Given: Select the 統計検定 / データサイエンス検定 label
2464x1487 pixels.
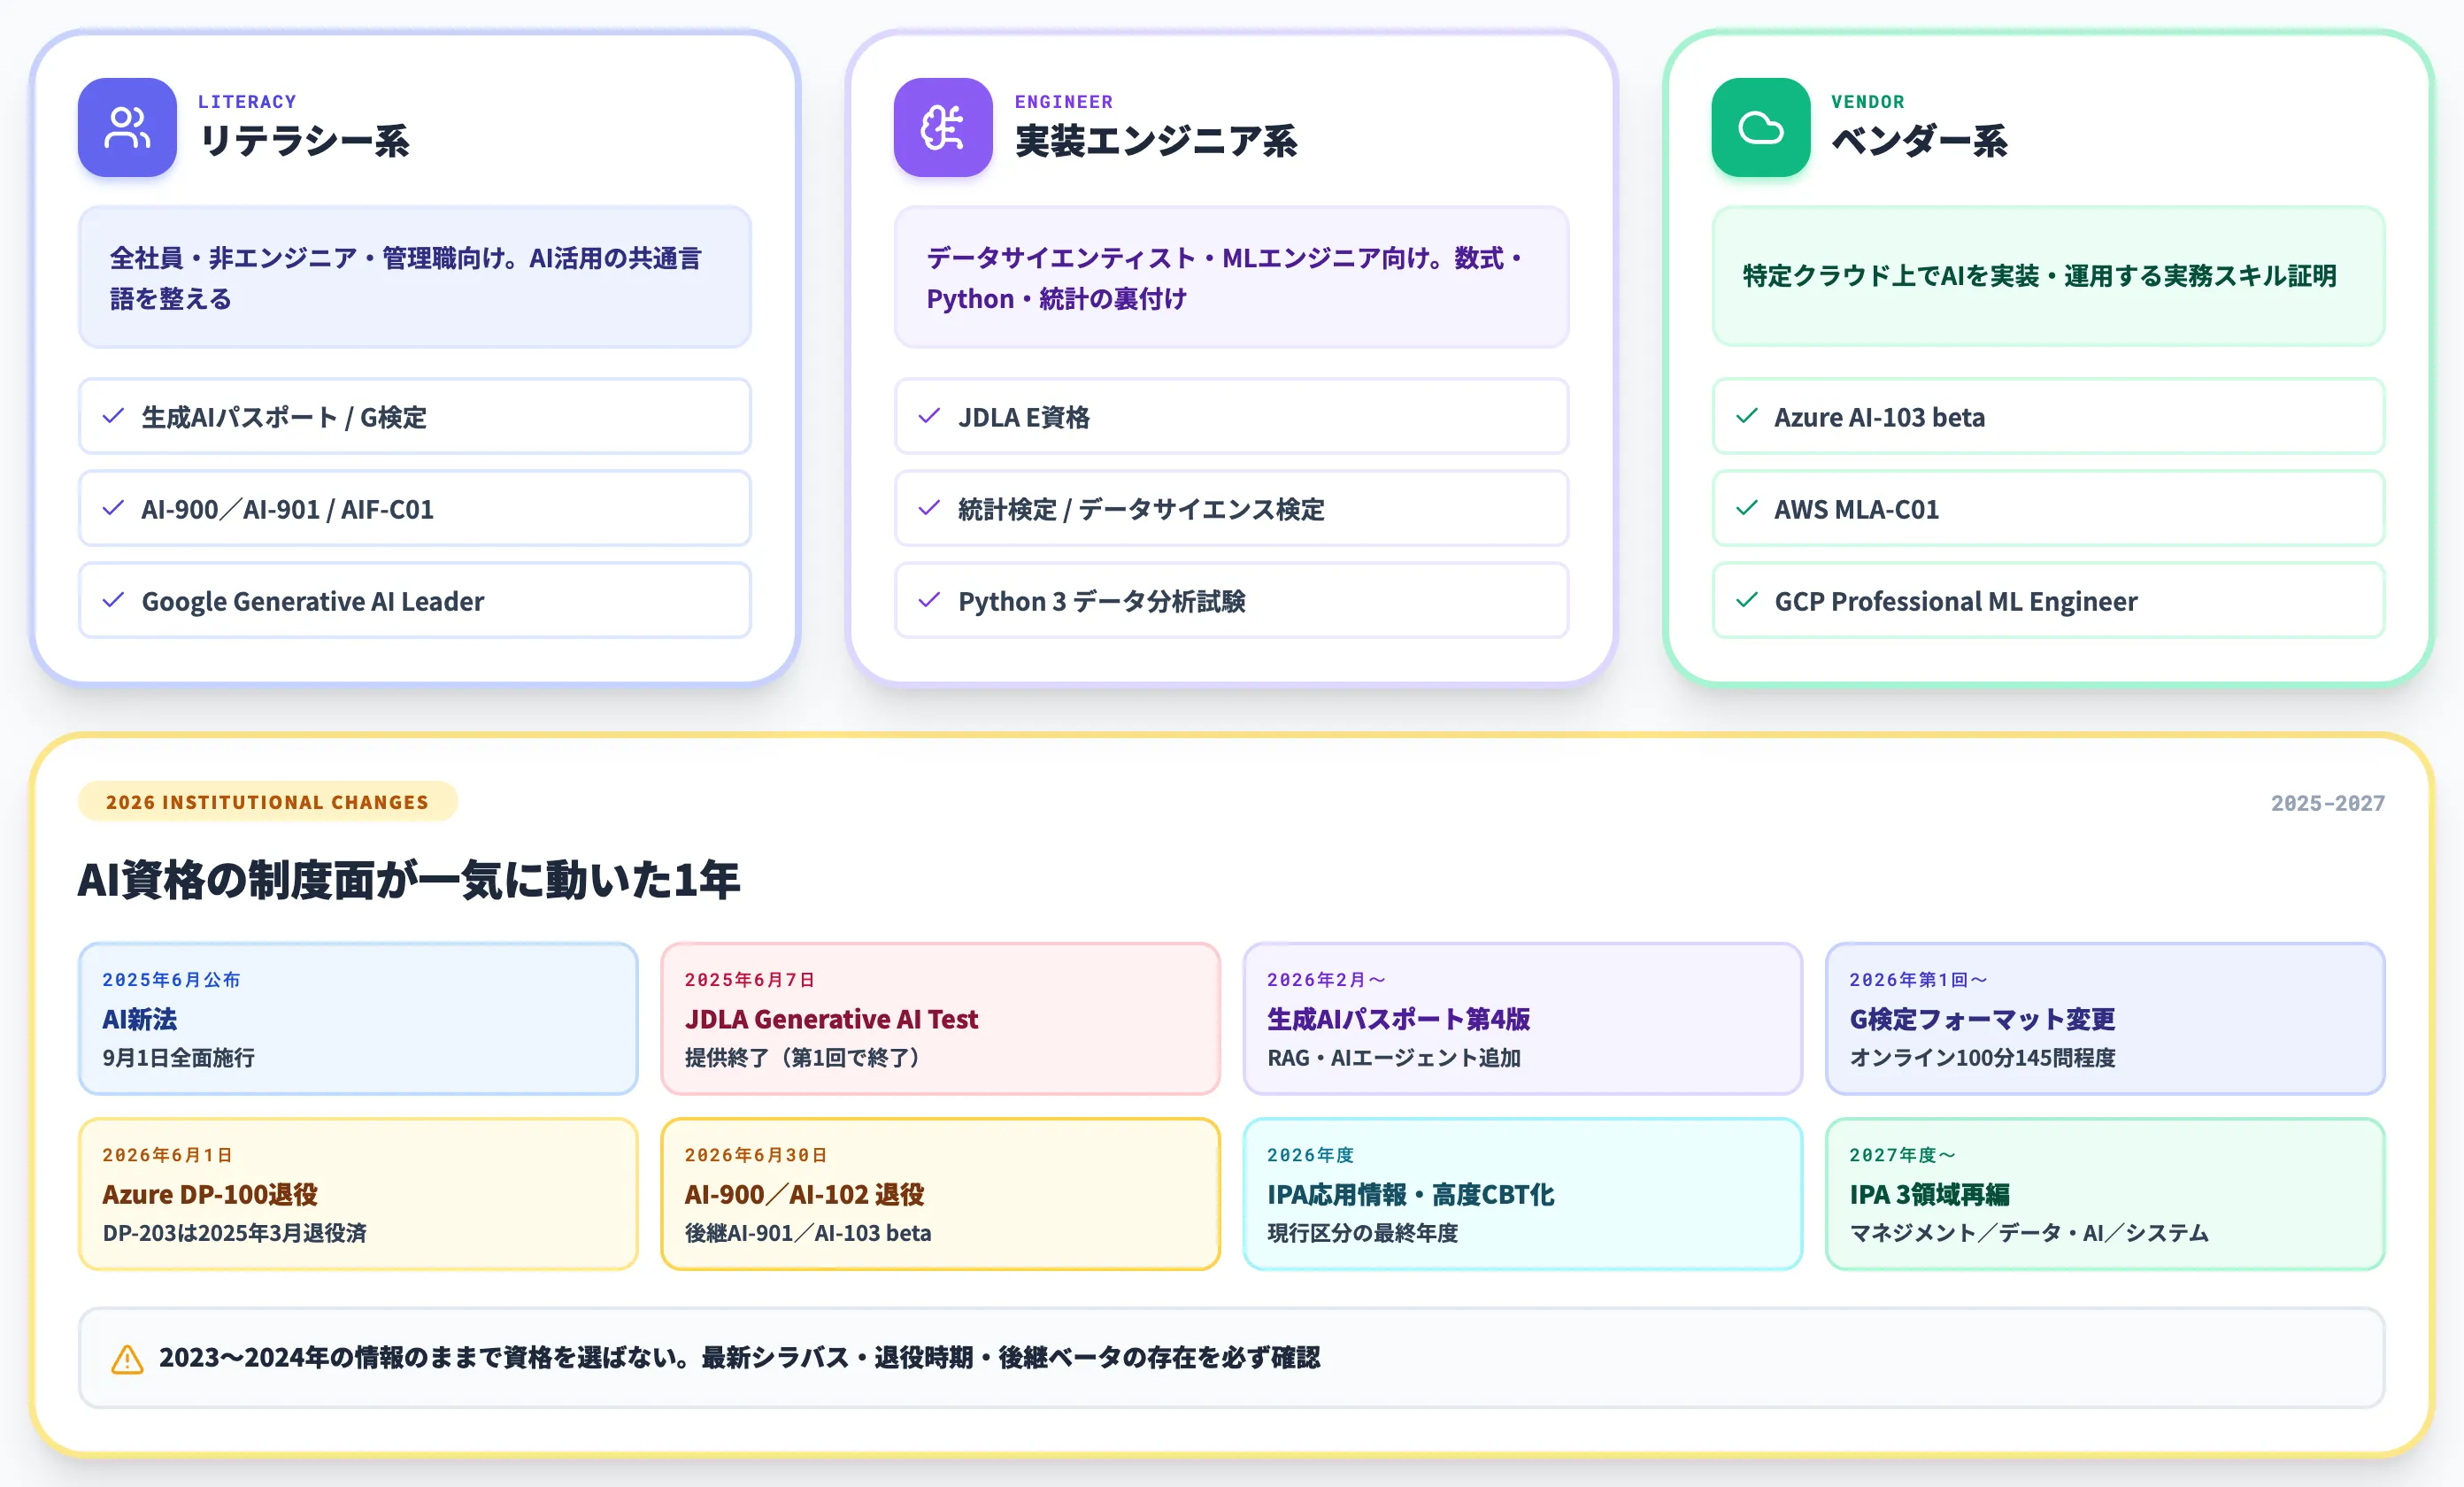Looking at the screenshot, I should pos(1141,509).
